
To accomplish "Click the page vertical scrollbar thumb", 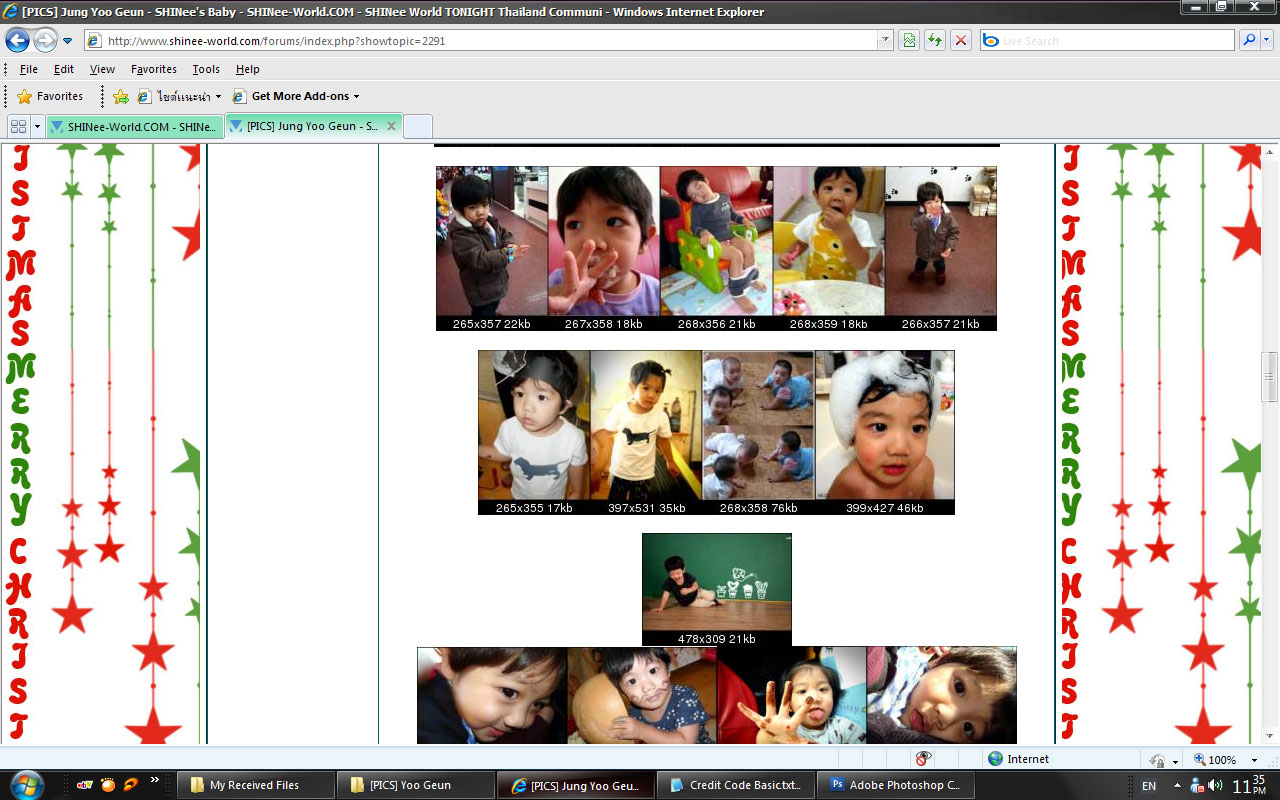I will coord(1270,377).
